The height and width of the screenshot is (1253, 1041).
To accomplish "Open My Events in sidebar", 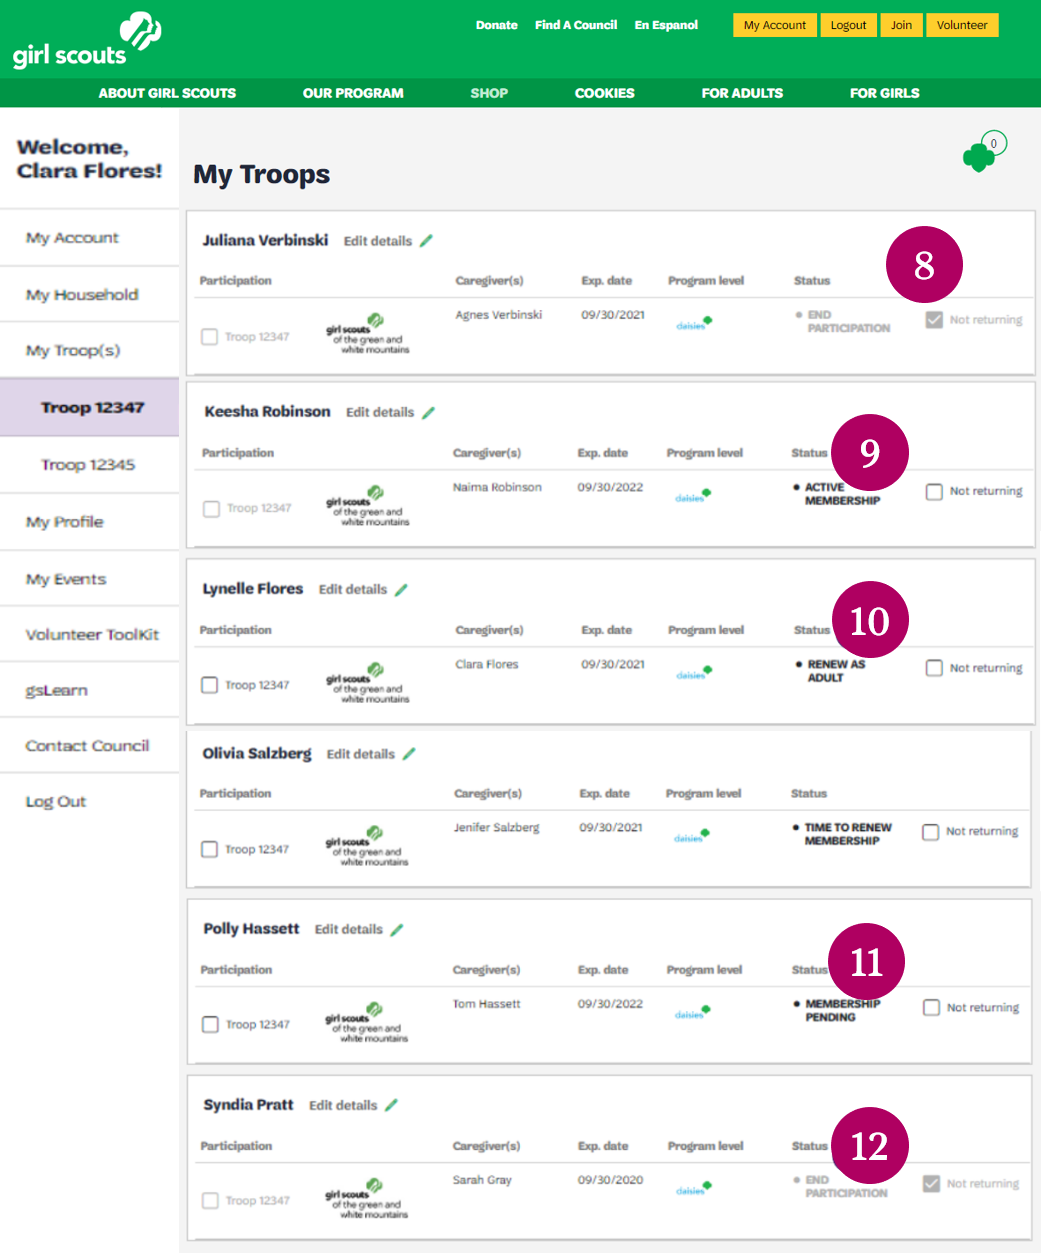I will point(90,578).
